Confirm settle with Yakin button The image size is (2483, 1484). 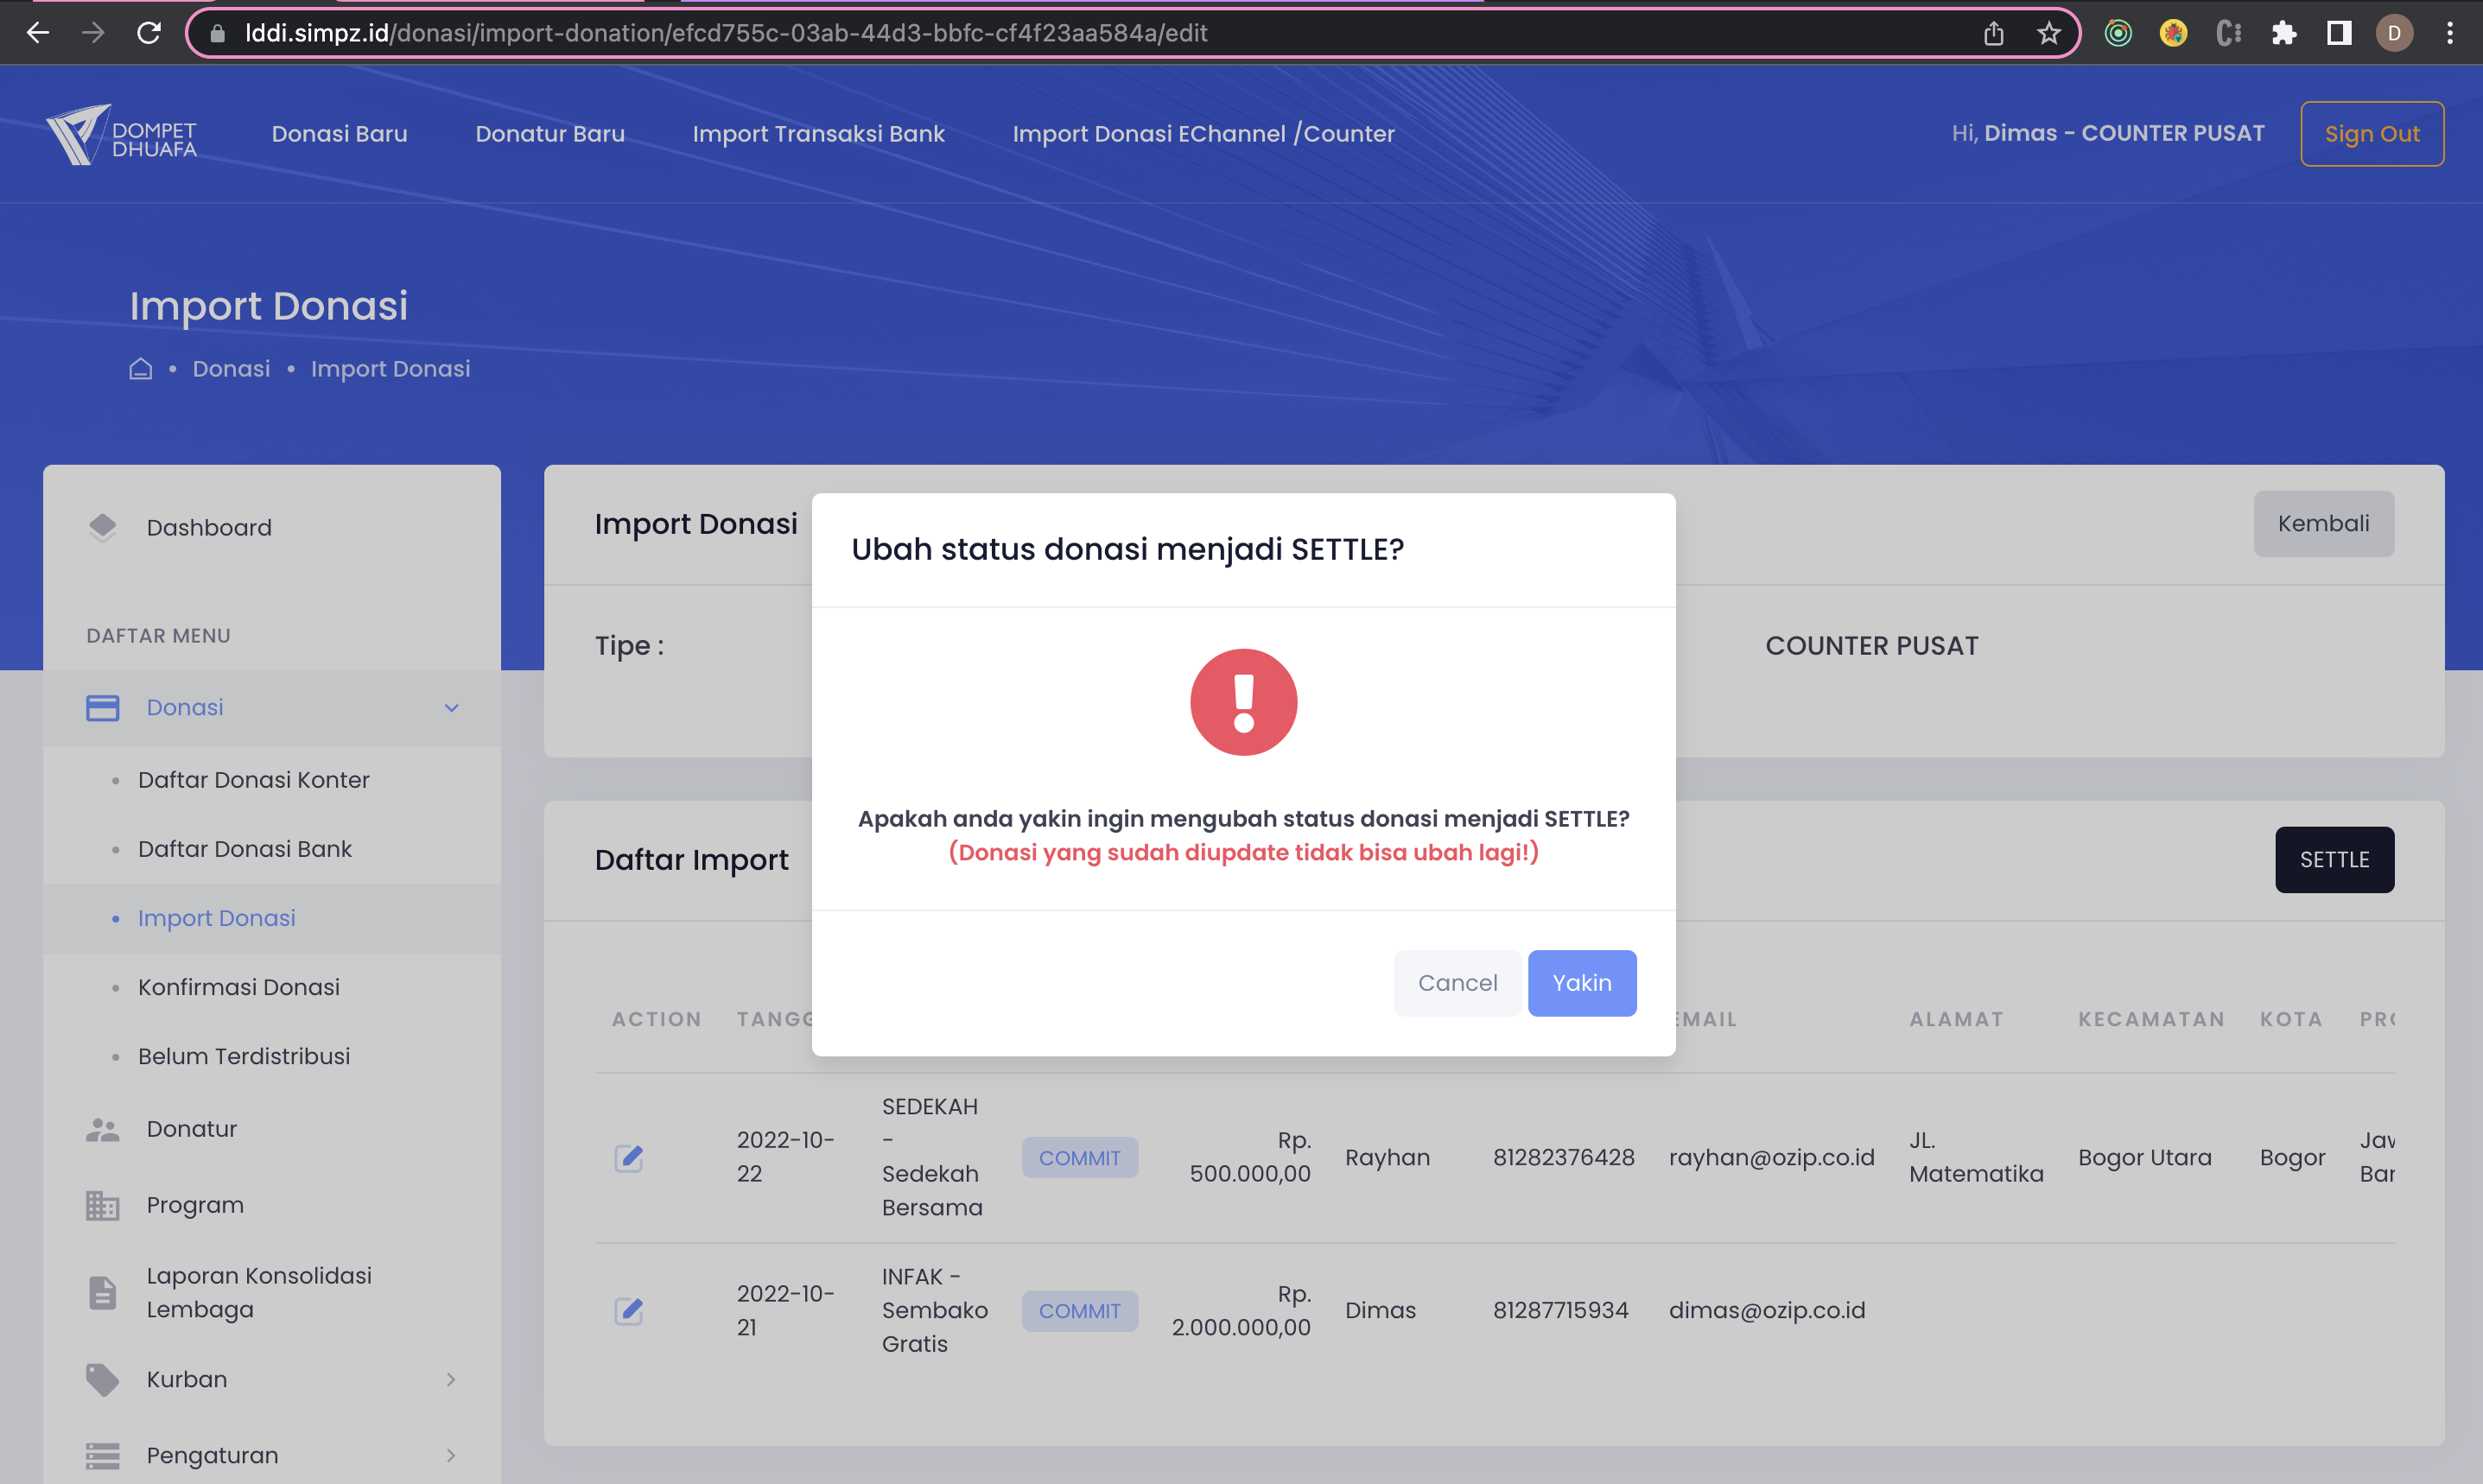pyautogui.click(x=1581, y=983)
